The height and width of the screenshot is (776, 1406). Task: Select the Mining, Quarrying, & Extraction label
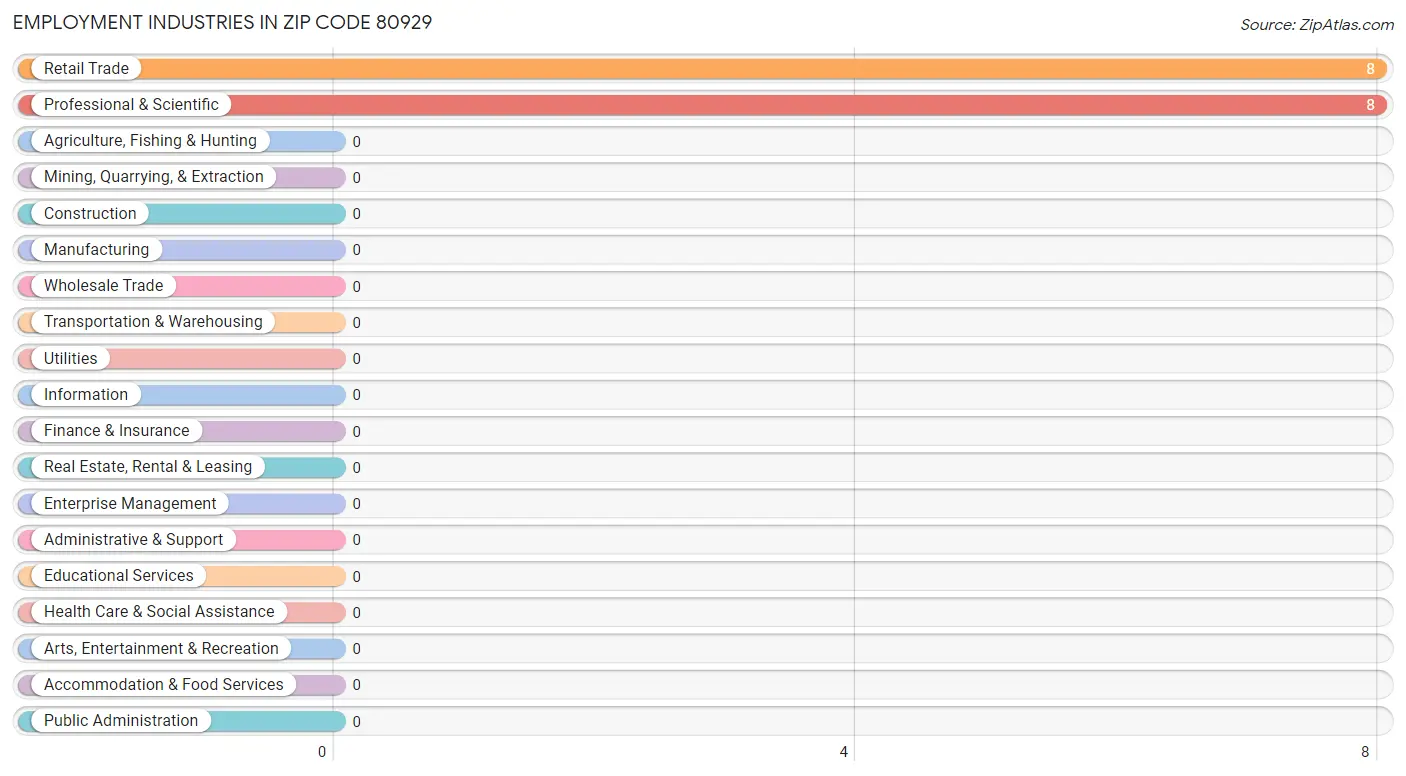coord(154,177)
